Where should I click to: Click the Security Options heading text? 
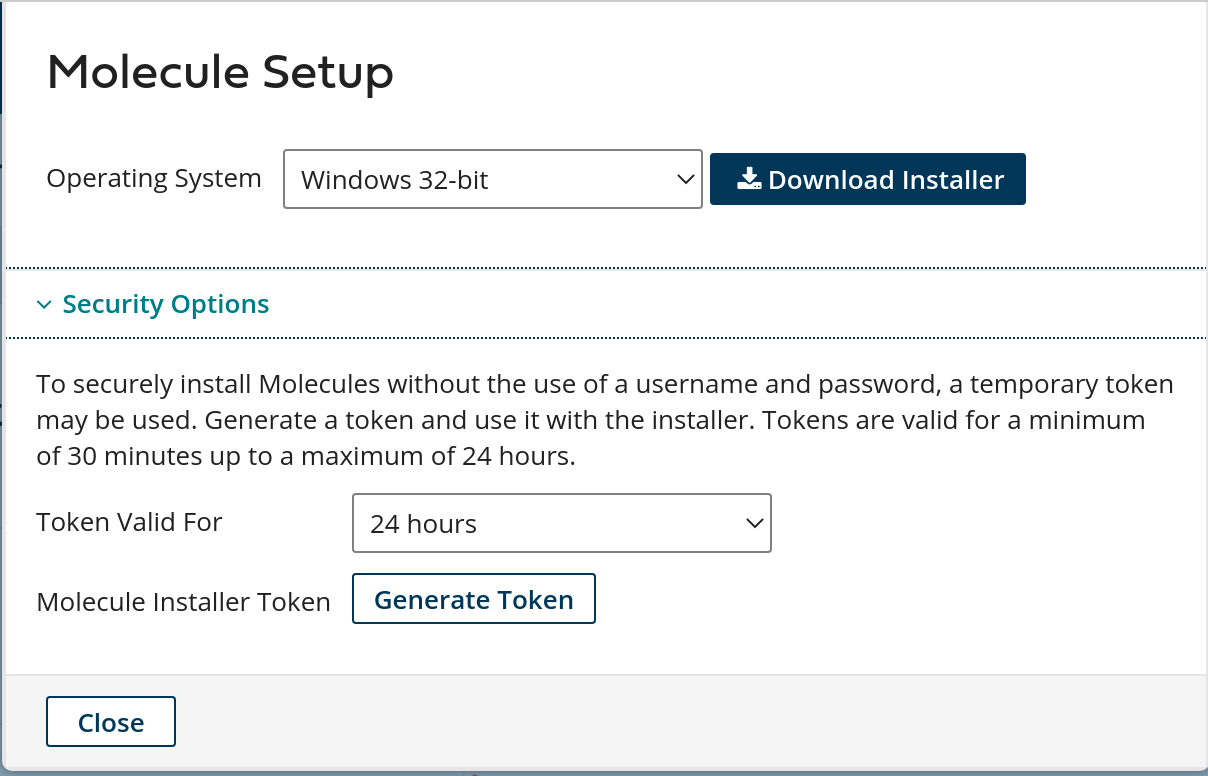click(166, 304)
